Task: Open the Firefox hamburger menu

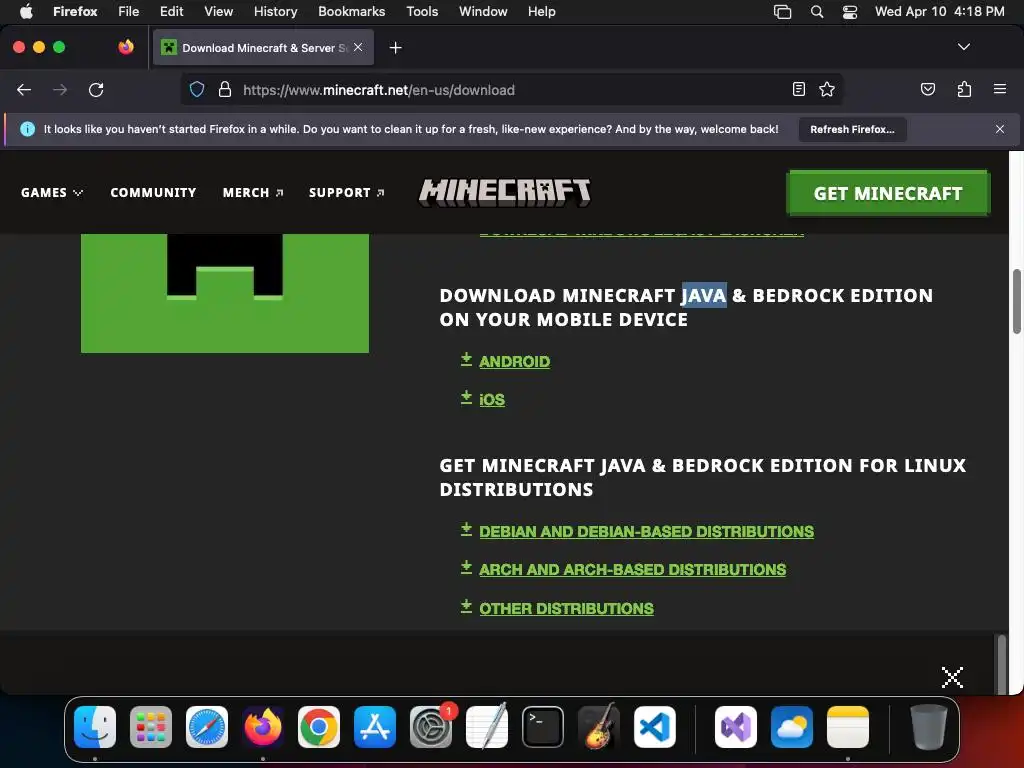Action: (x=999, y=89)
